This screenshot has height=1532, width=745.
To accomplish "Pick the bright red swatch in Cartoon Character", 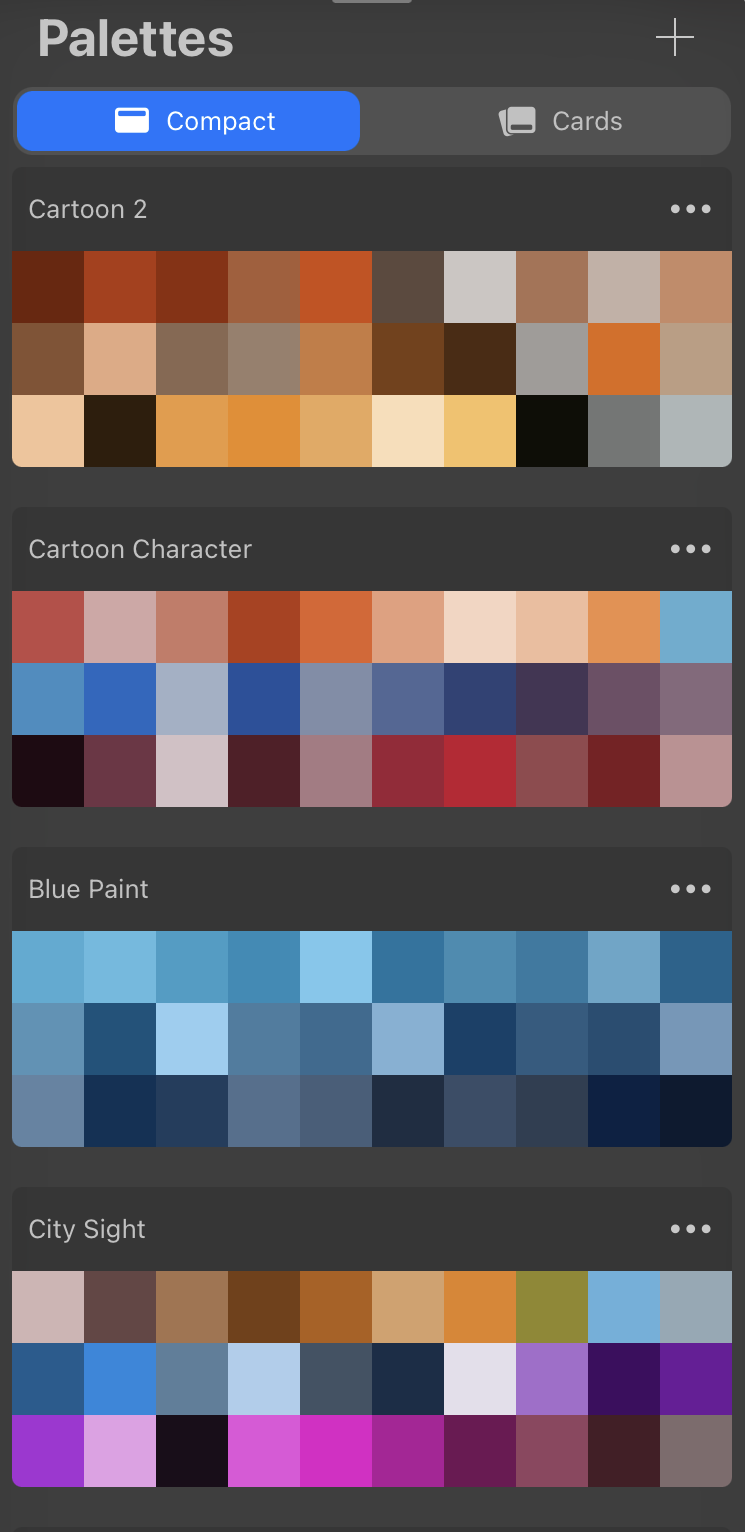I will click(480, 771).
